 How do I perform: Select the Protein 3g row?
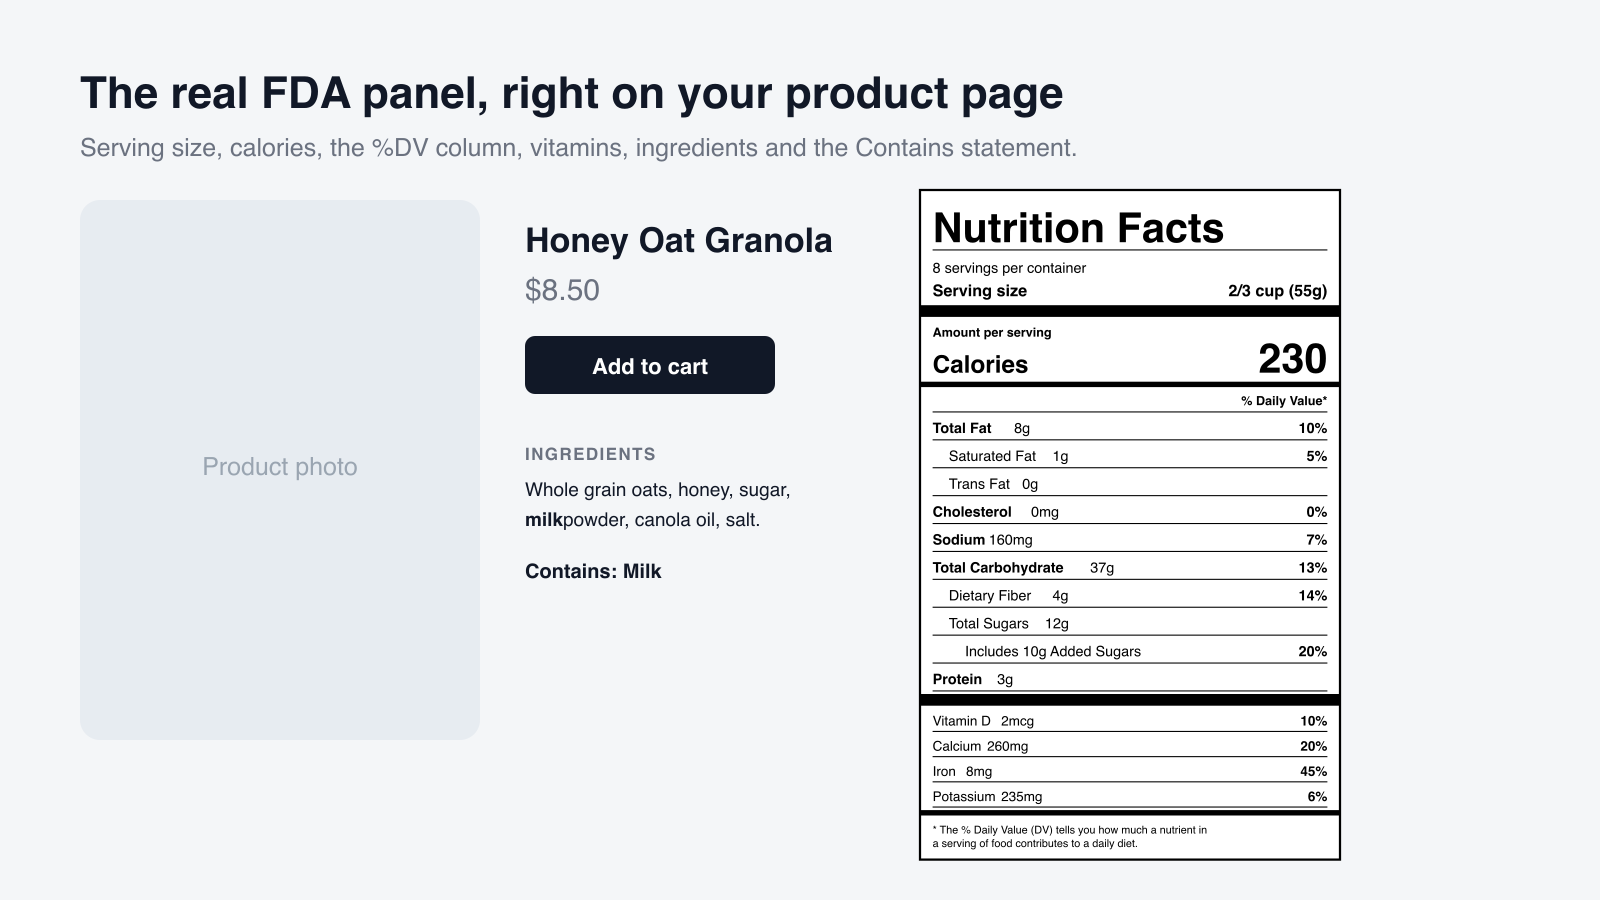coord(1130,680)
